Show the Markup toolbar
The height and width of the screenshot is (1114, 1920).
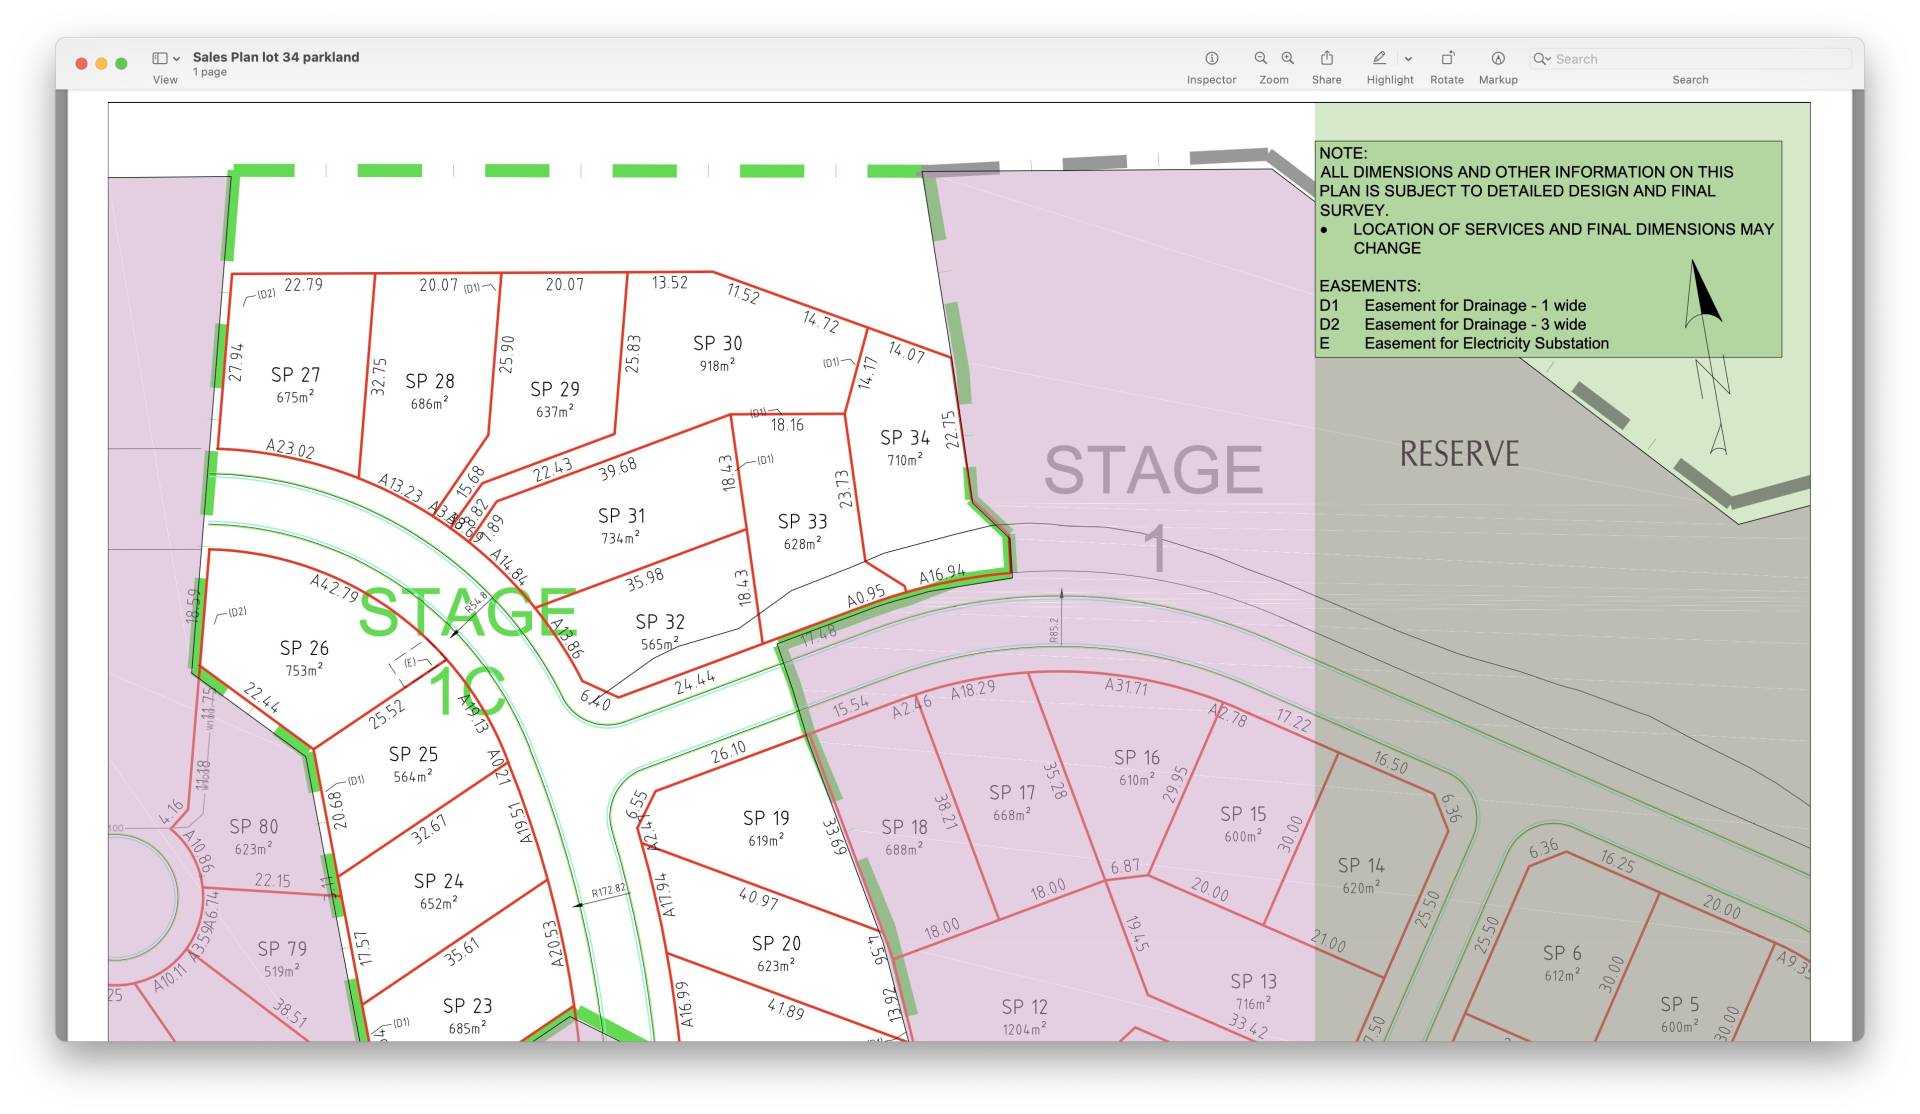1498,59
